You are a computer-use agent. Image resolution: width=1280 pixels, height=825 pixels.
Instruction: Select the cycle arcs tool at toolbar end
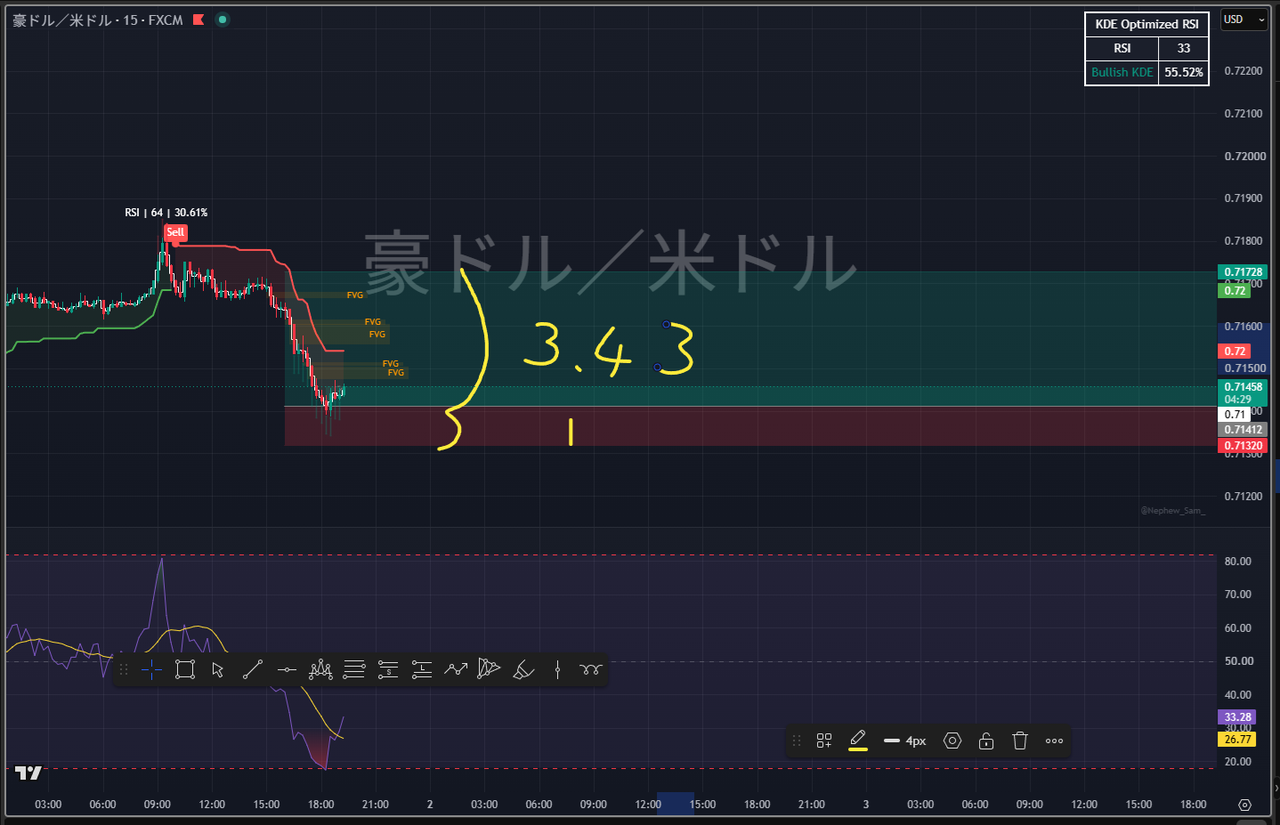click(591, 670)
